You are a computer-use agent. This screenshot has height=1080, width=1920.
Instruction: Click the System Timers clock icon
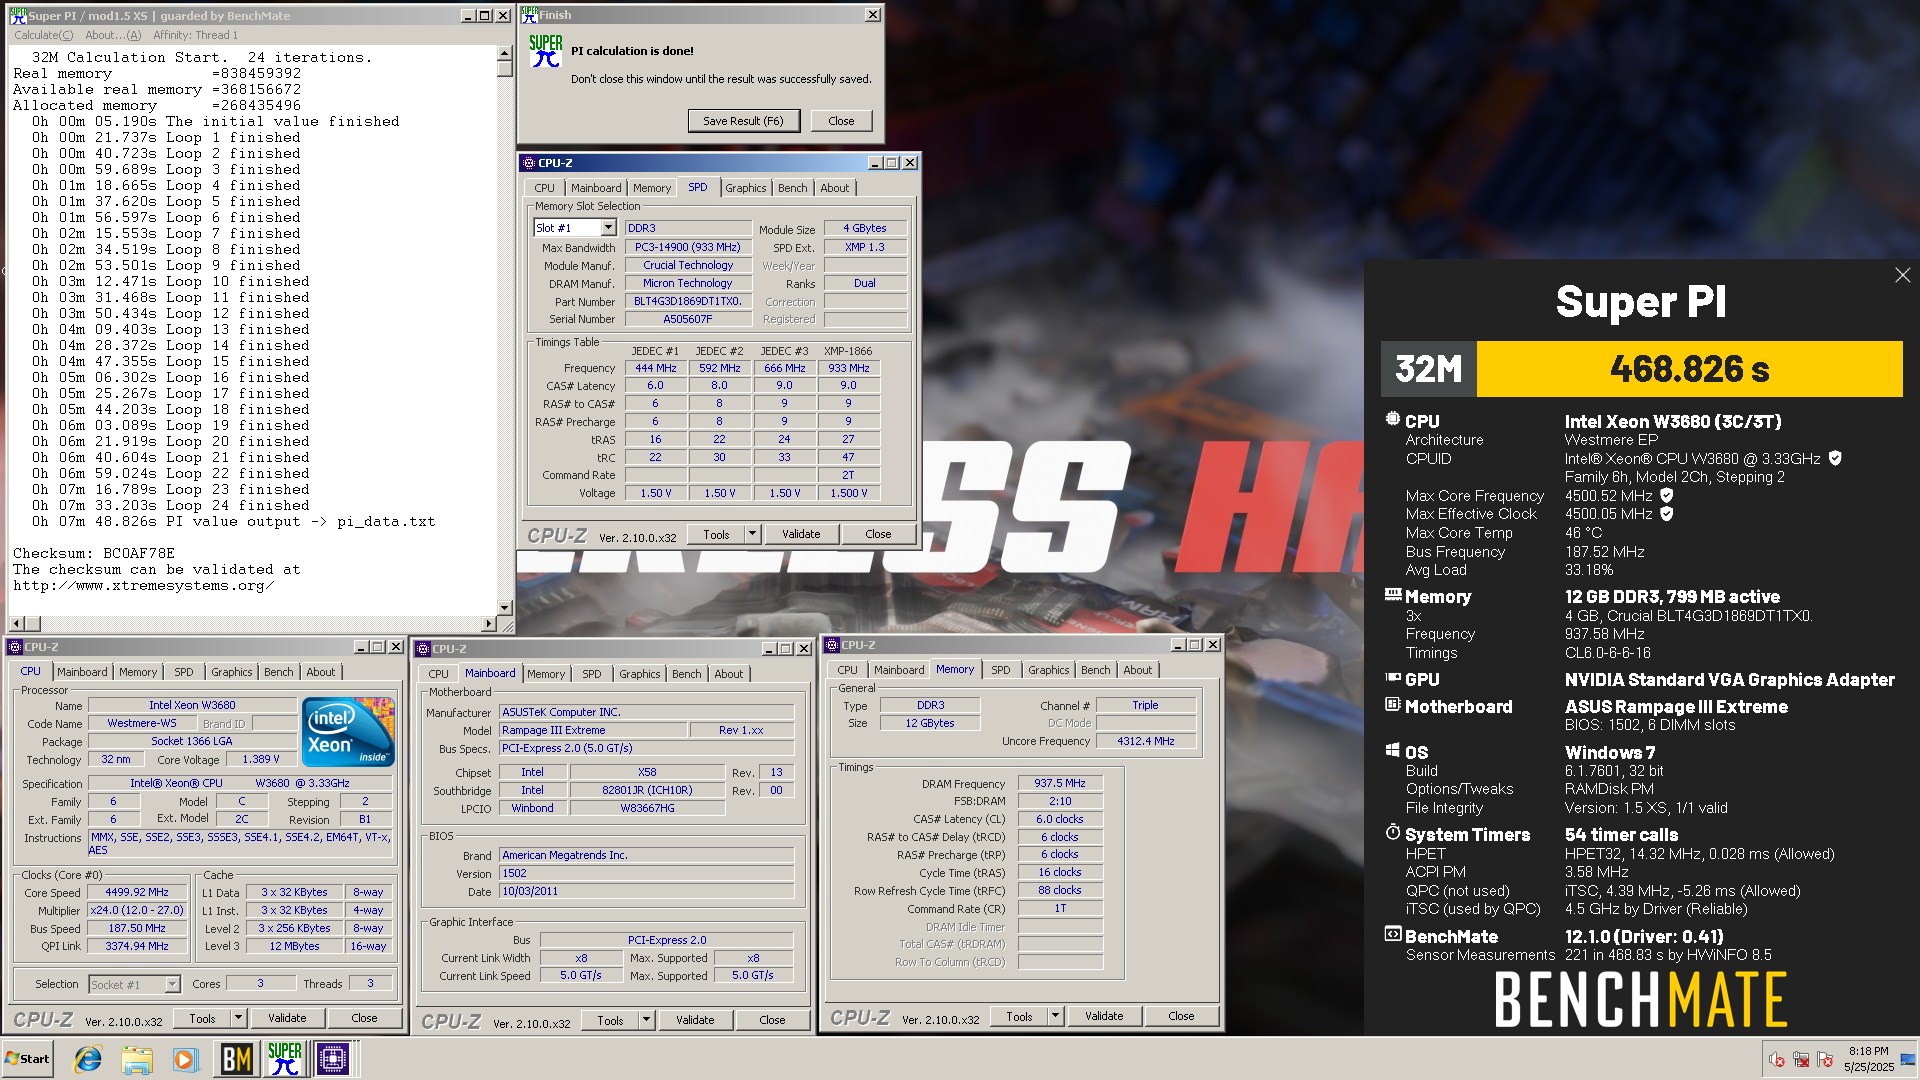click(1392, 832)
